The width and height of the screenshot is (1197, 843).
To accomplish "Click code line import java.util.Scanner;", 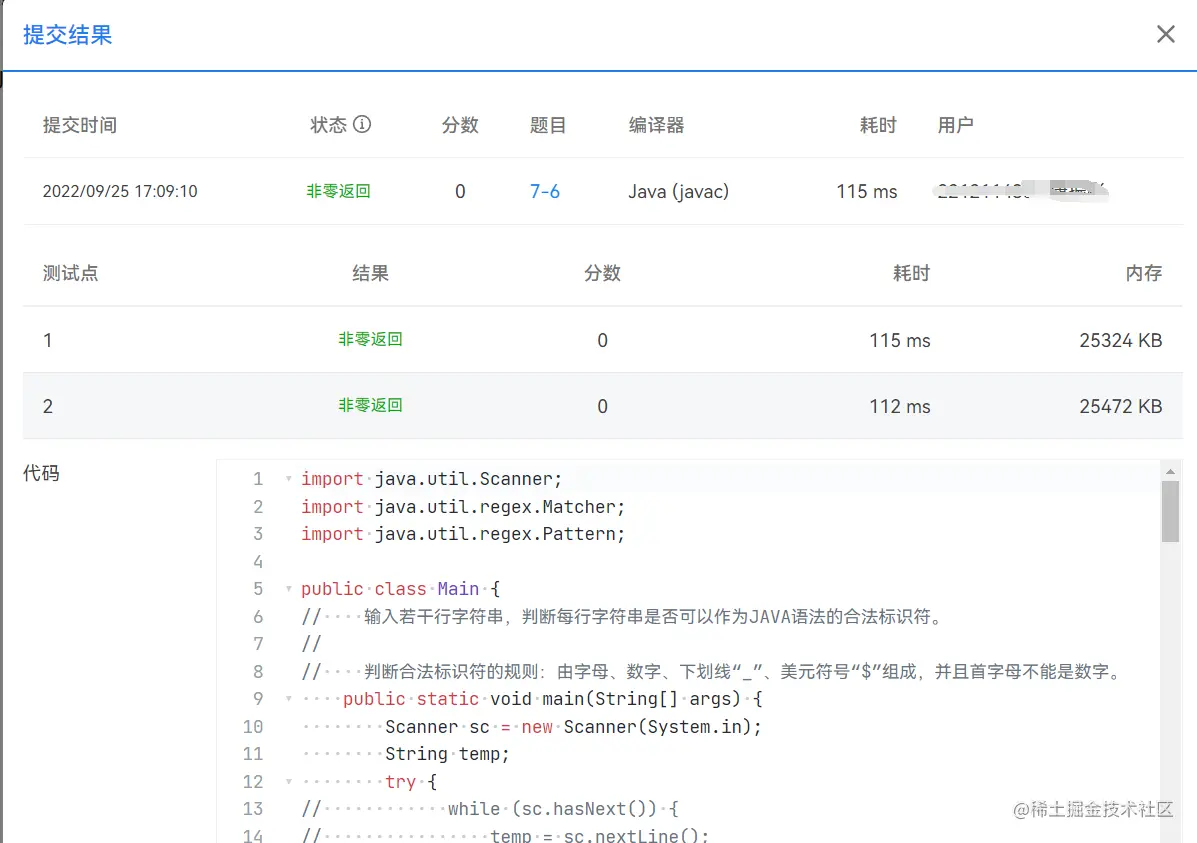I will [431, 479].
